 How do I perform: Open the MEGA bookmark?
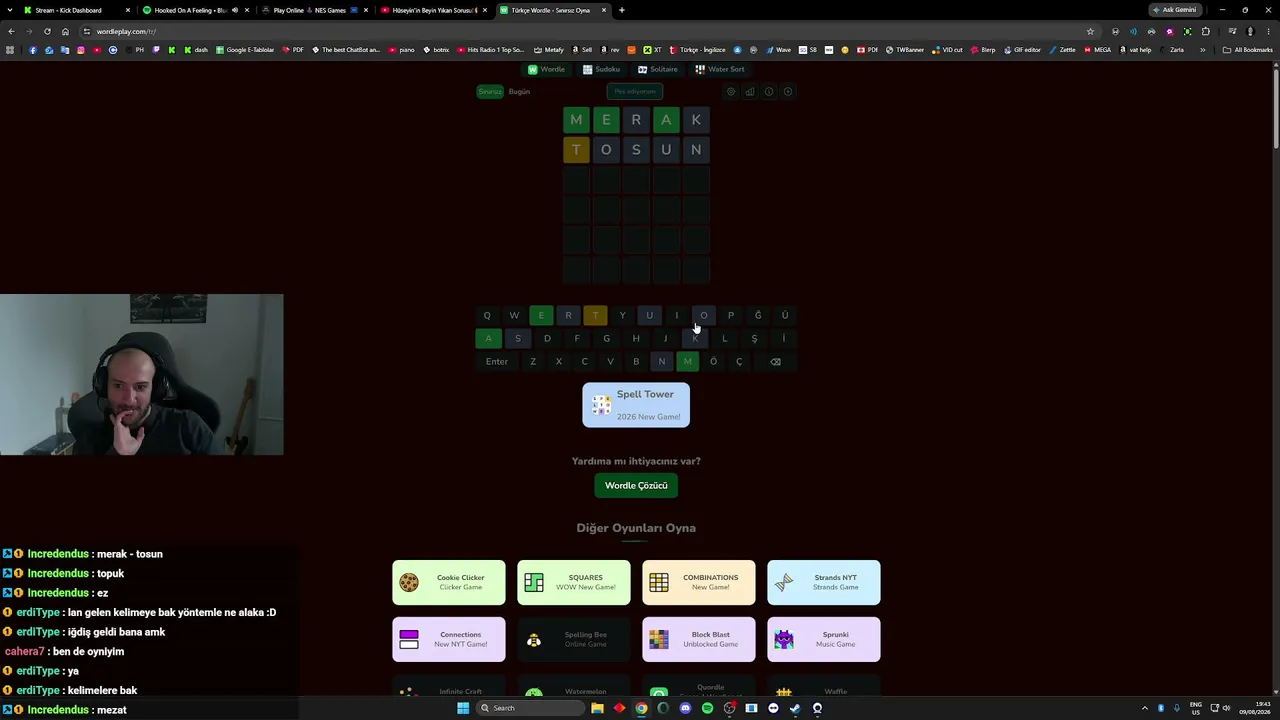coord(1098,50)
